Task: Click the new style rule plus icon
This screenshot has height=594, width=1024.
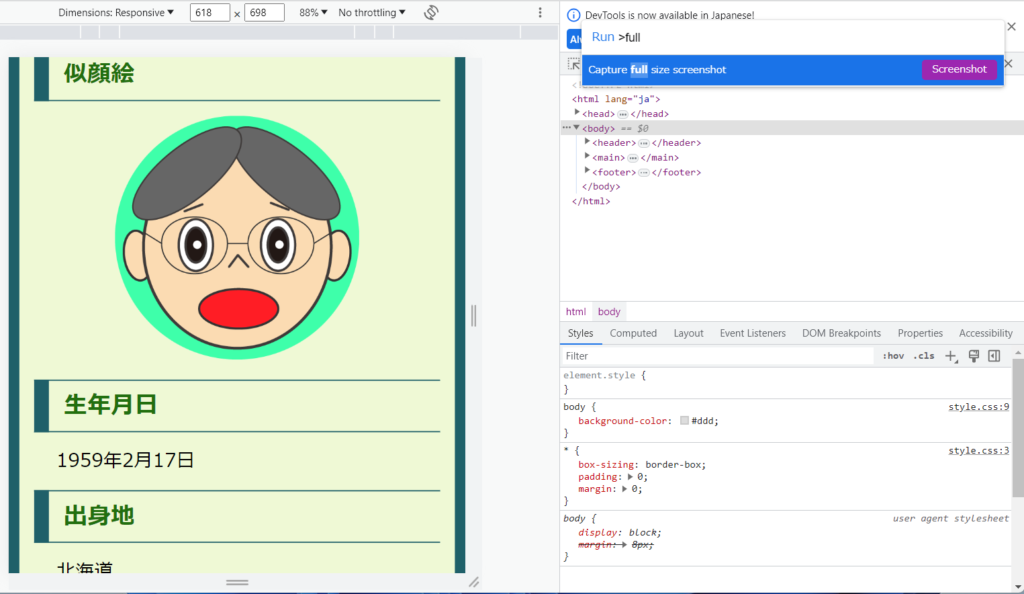Action: point(951,356)
